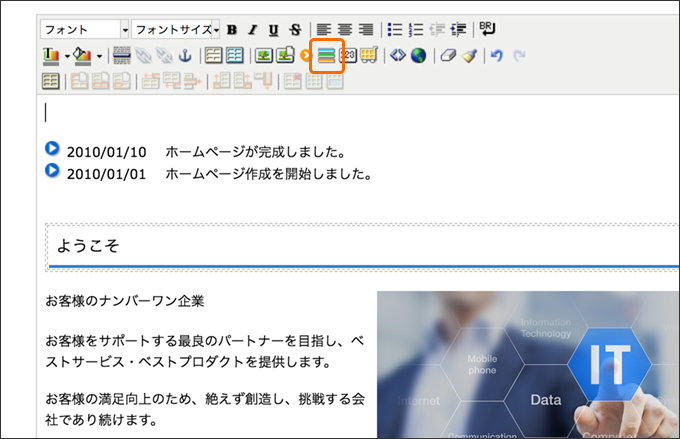Image resolution: width=680 pixels, height=439 pixels.
Task: Center align text
Action: 345,29
